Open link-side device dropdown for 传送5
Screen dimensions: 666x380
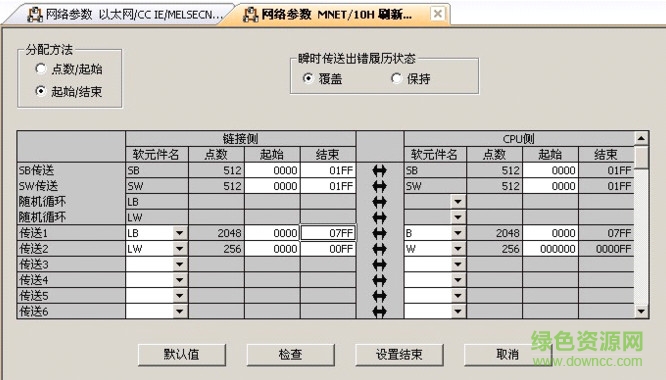[x=180, y=296]
